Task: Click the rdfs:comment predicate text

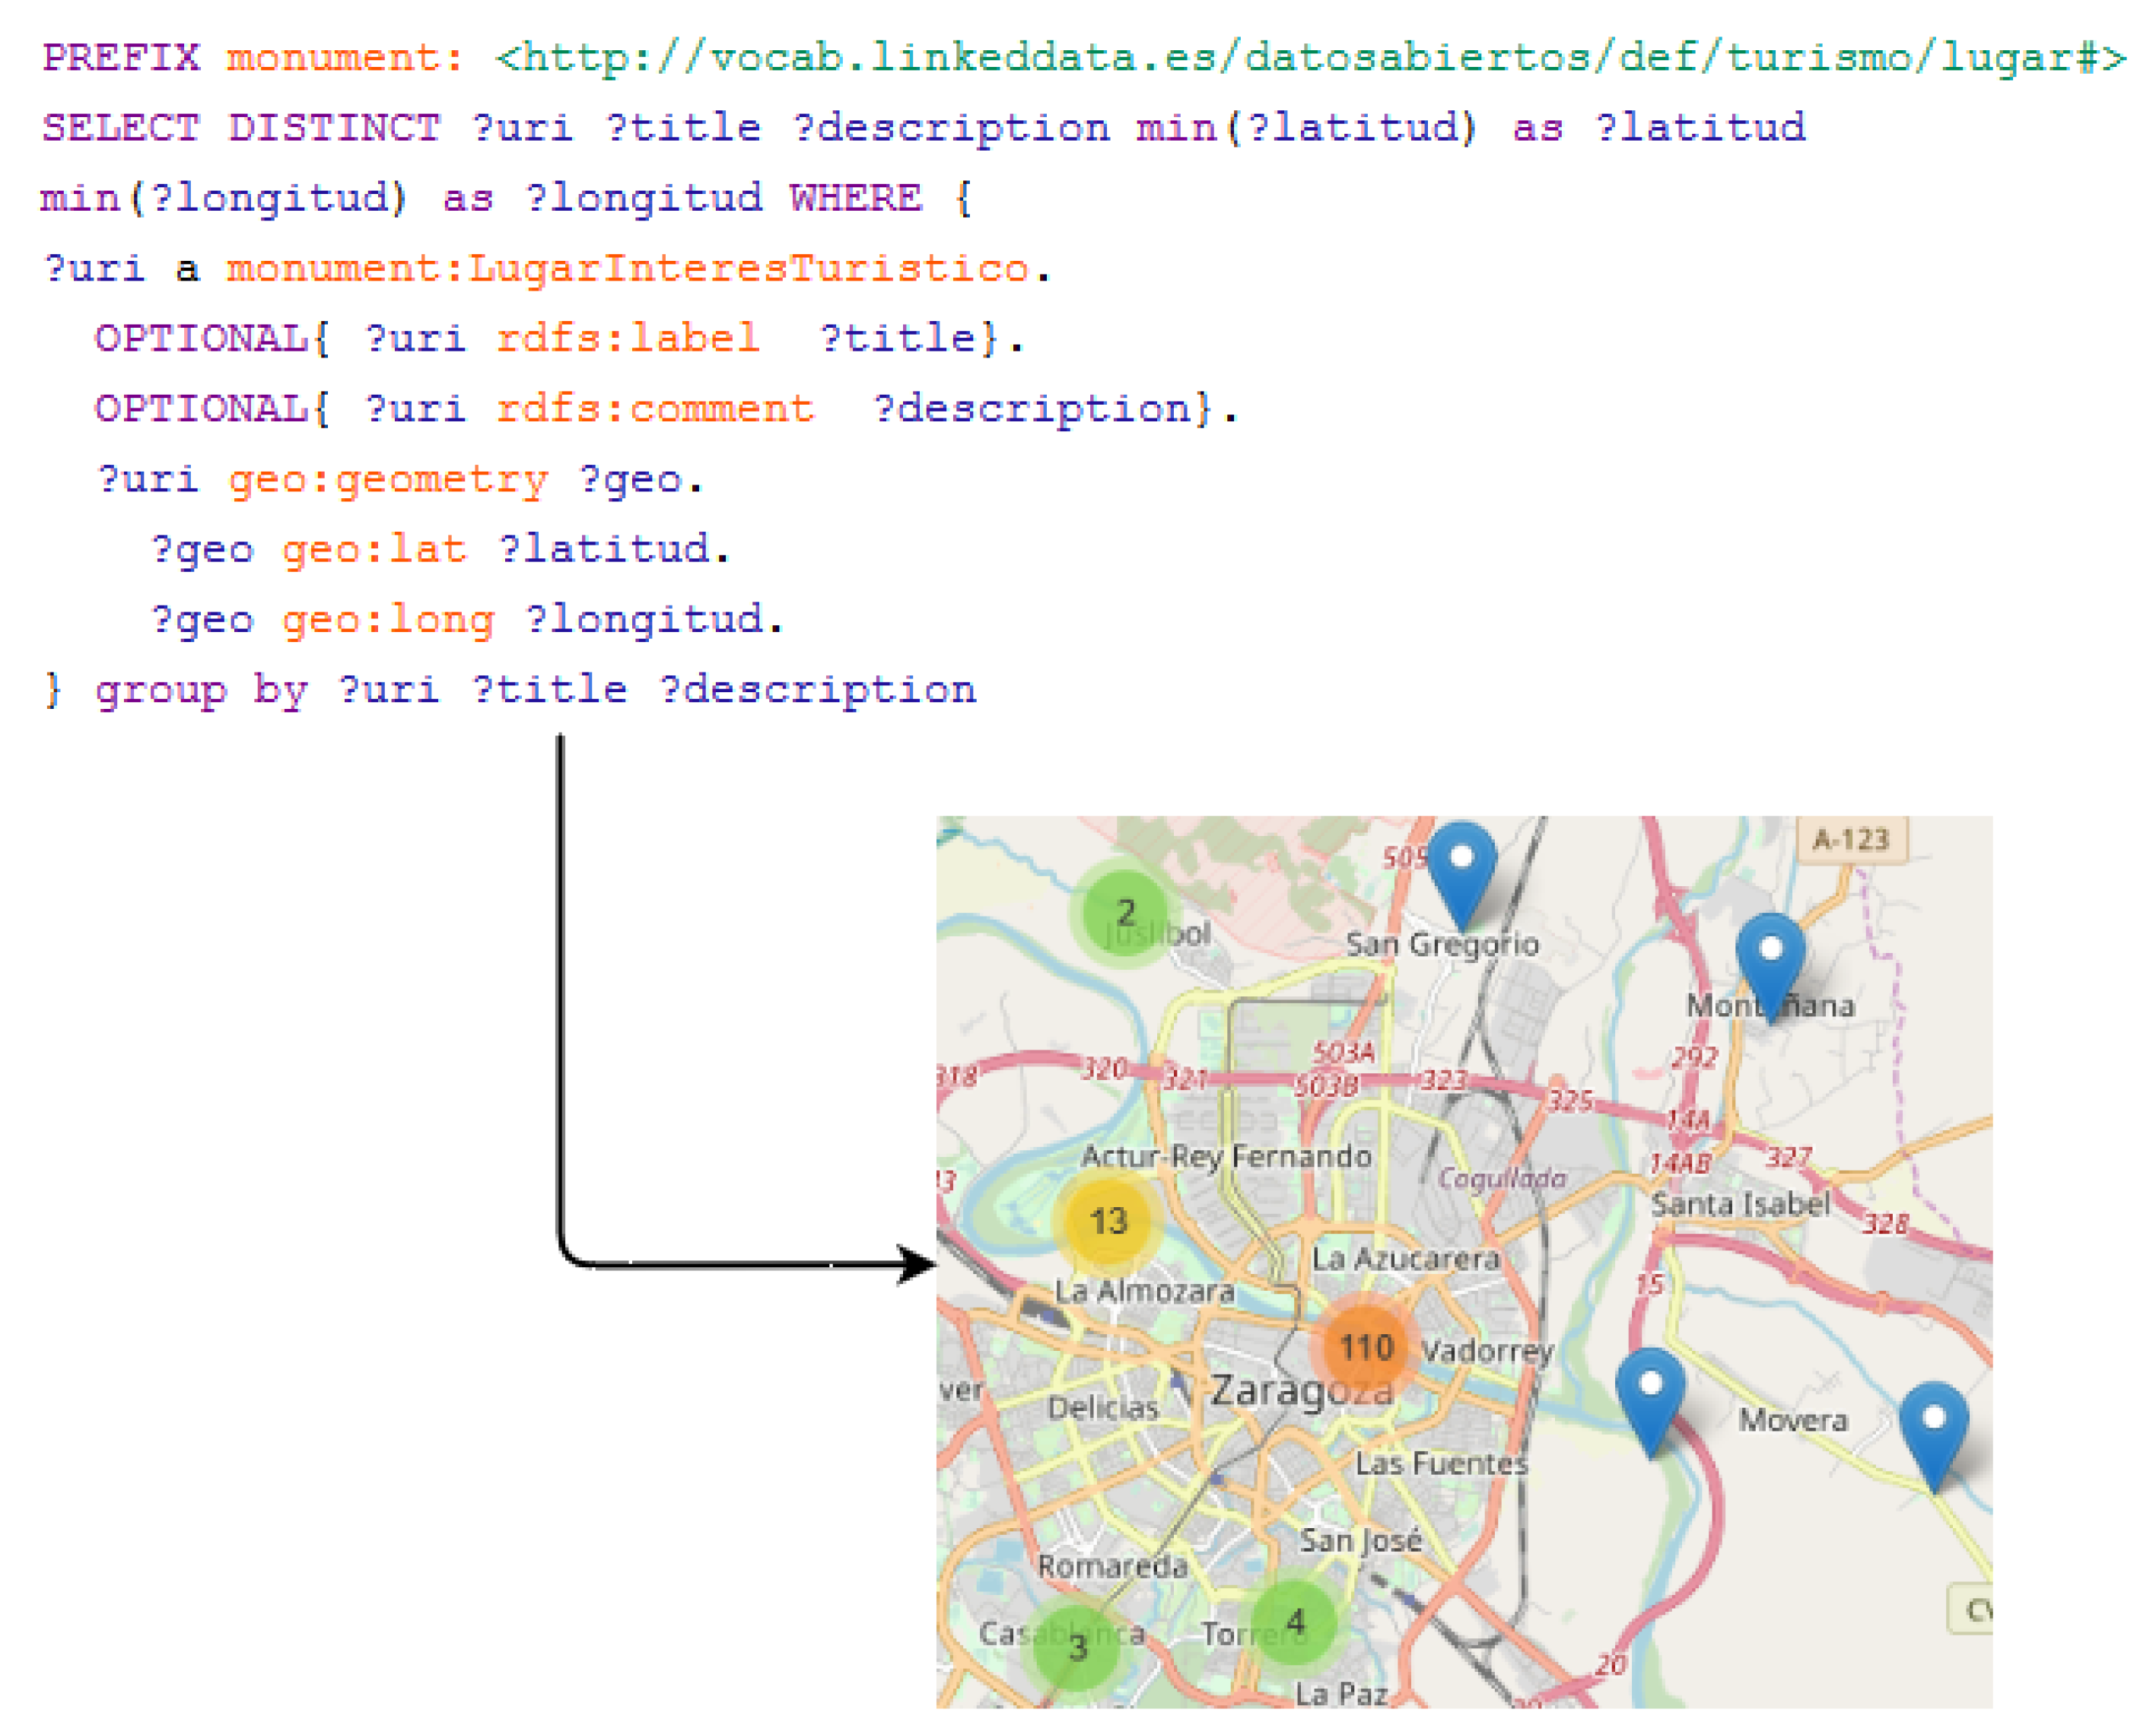Action: (655, 409)
